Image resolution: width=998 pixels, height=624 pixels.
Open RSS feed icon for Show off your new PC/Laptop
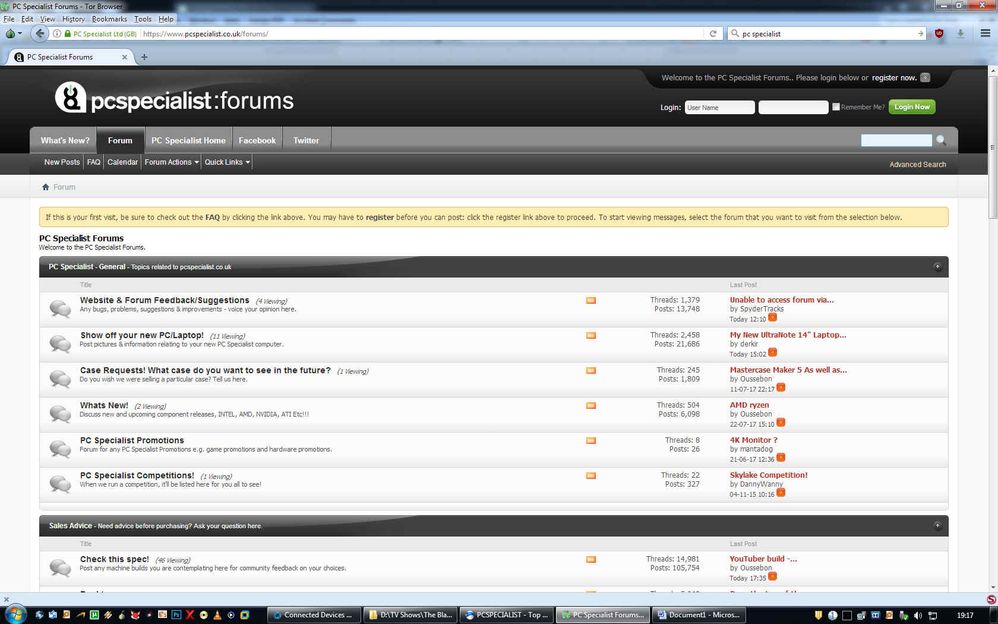(x=591, y=335)
